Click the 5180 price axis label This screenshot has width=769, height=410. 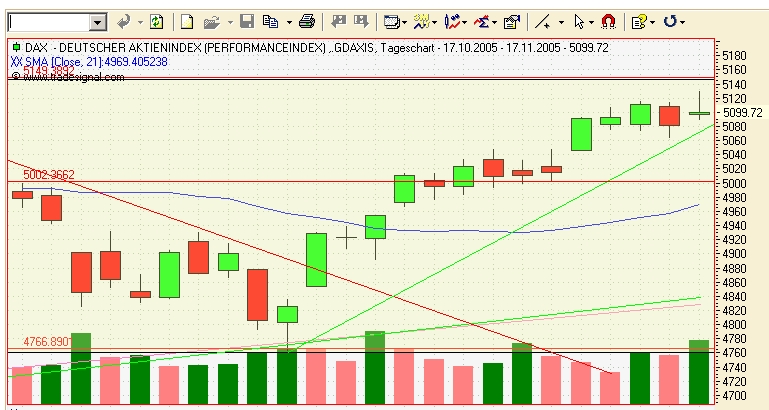(x=734, y=55)
